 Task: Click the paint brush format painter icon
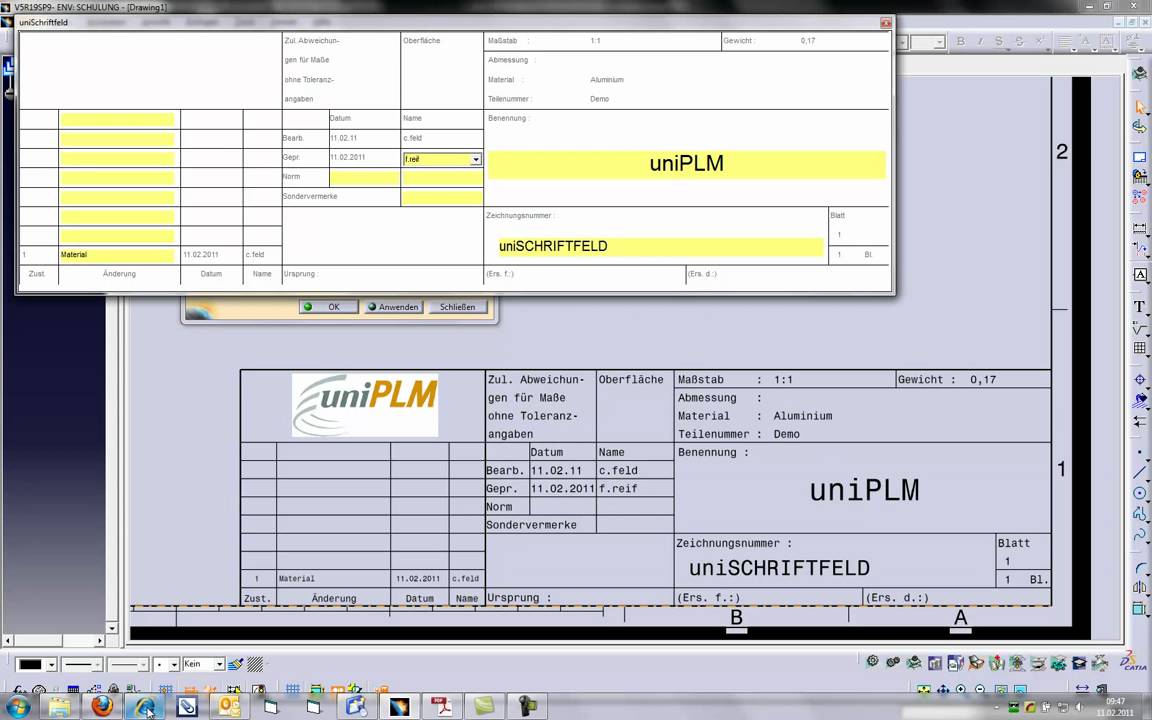(x=235, y=664)
